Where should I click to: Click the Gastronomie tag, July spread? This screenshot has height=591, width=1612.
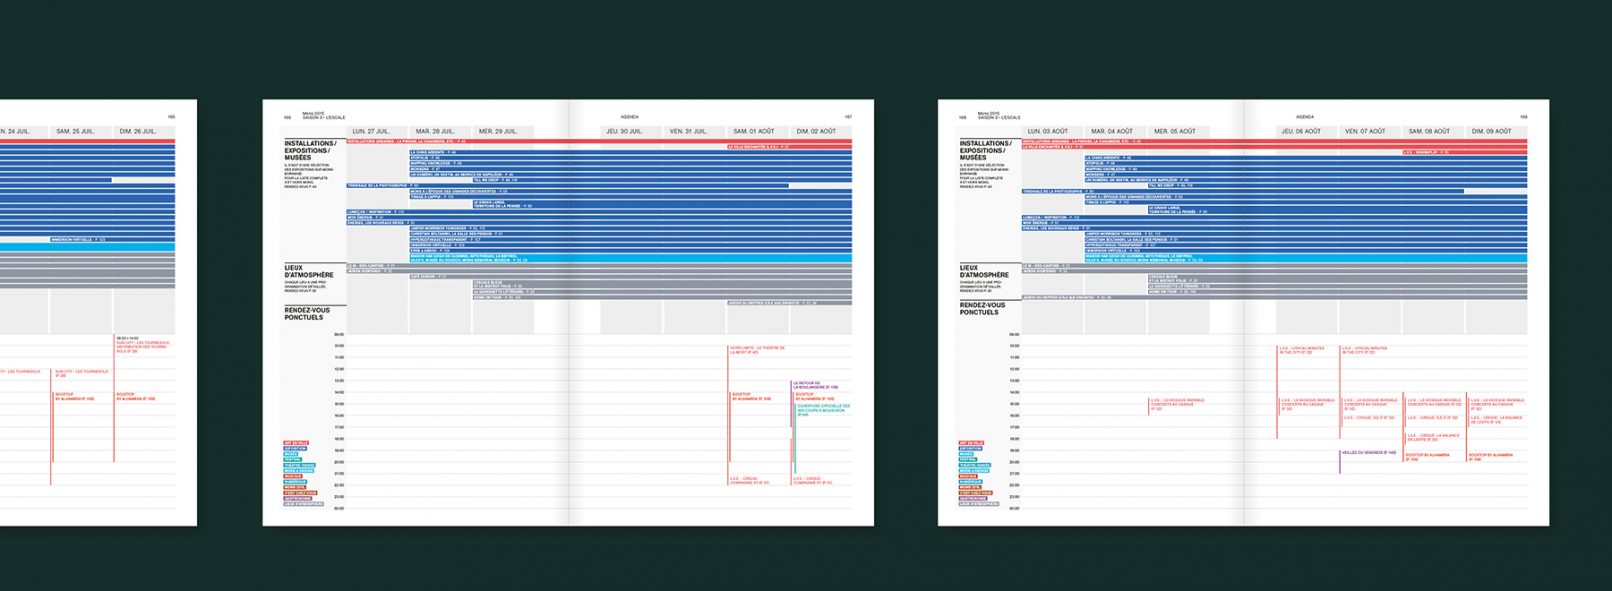[297, 498]
